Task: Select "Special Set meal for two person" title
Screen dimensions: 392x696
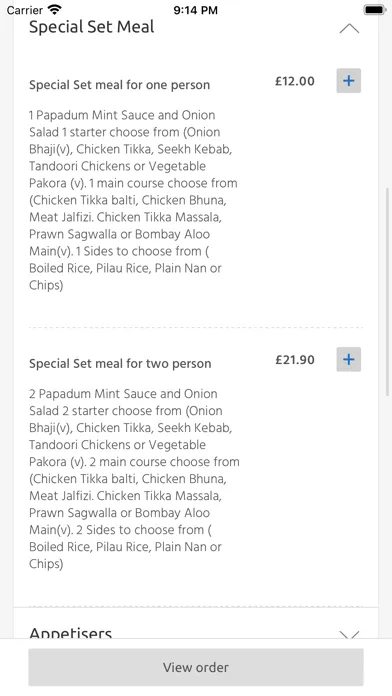Action: (120, 364)
